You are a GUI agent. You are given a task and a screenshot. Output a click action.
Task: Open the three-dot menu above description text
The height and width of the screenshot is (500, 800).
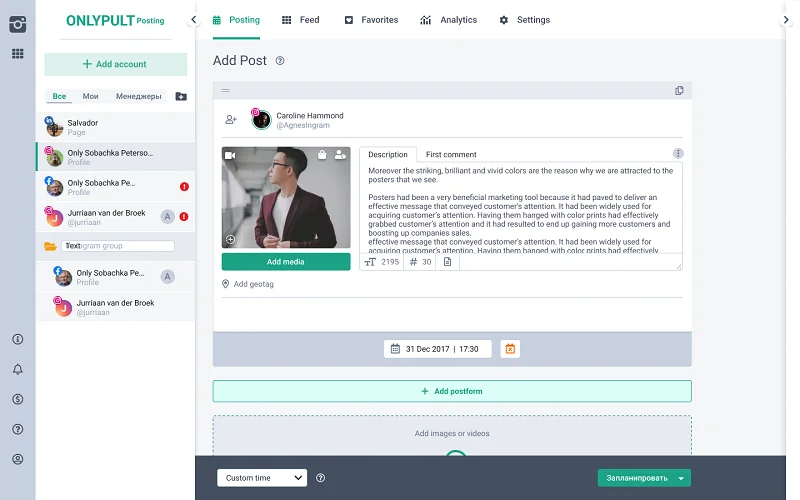click(678, 154)
